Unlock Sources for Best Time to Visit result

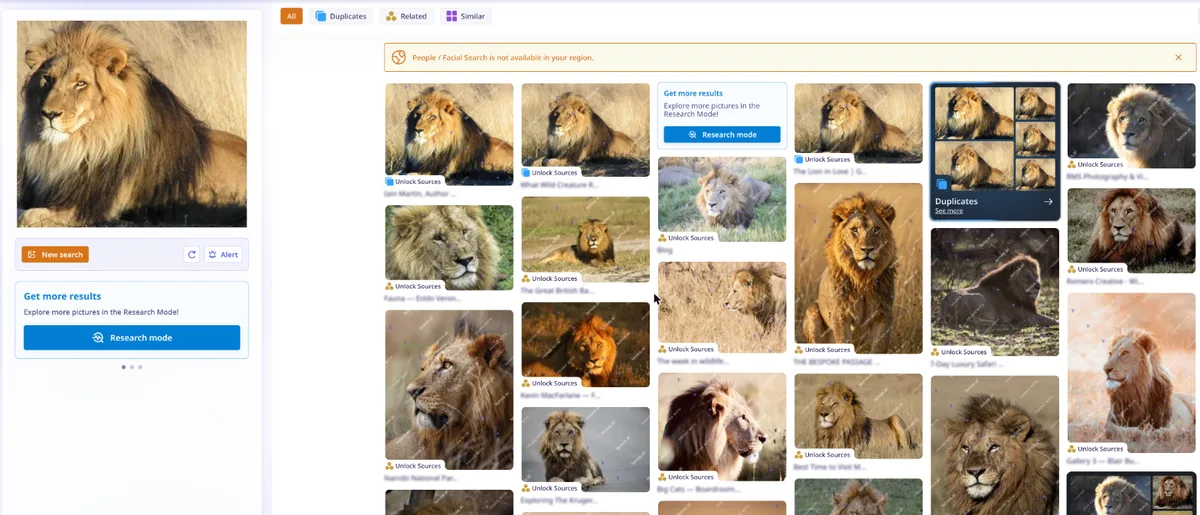pos(823,455)
